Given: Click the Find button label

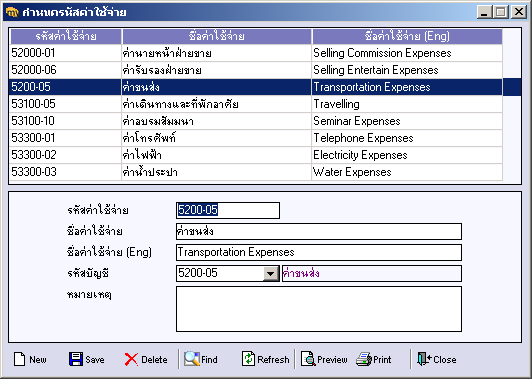Looking at the screenshot, I should point(209,360).
